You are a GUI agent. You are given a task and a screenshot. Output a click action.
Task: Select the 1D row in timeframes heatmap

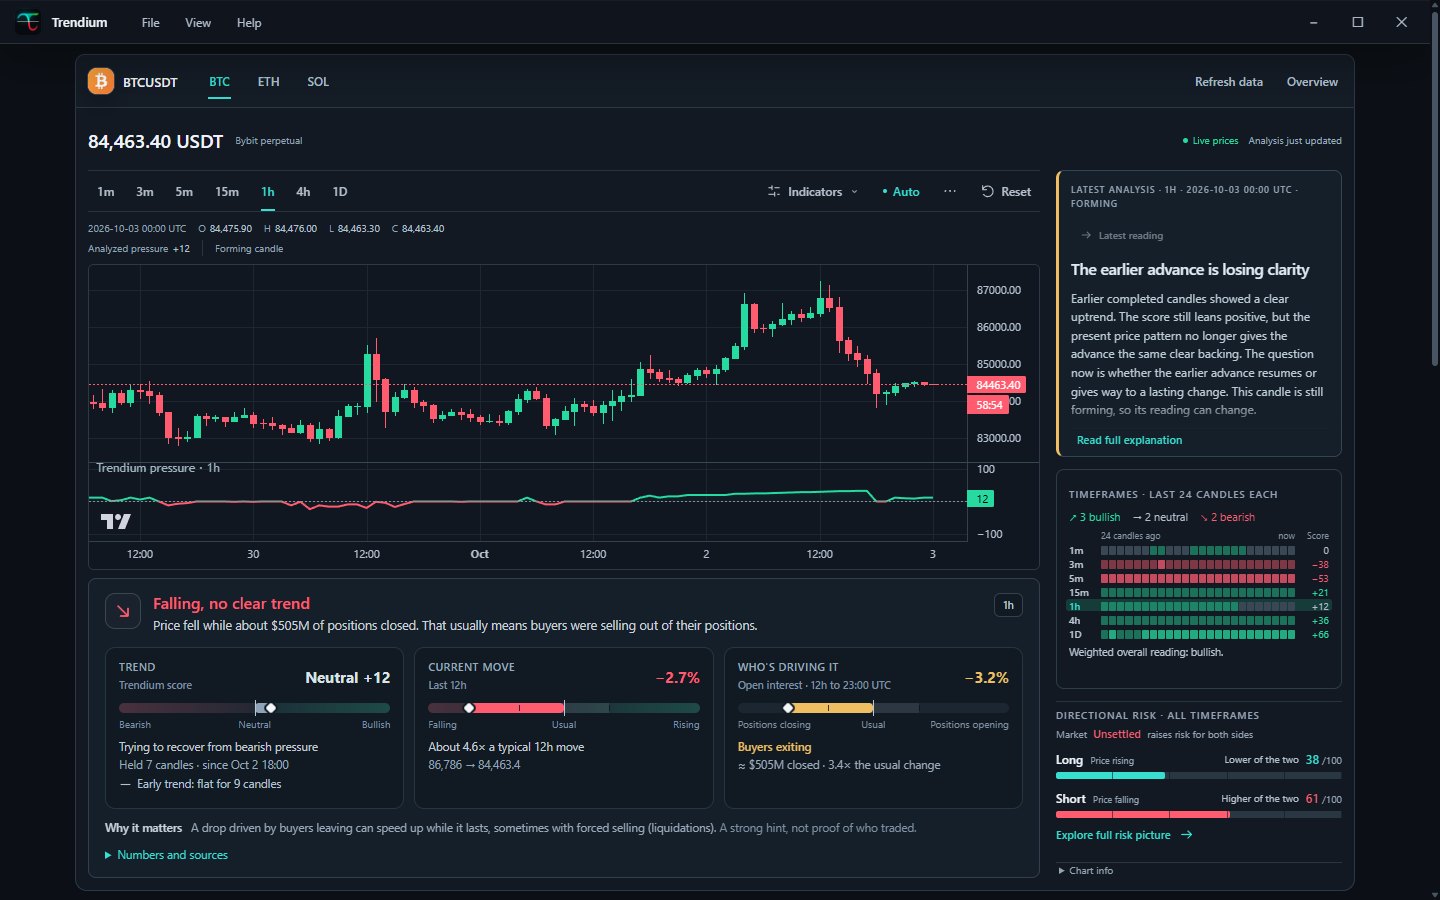point(1199,634)
